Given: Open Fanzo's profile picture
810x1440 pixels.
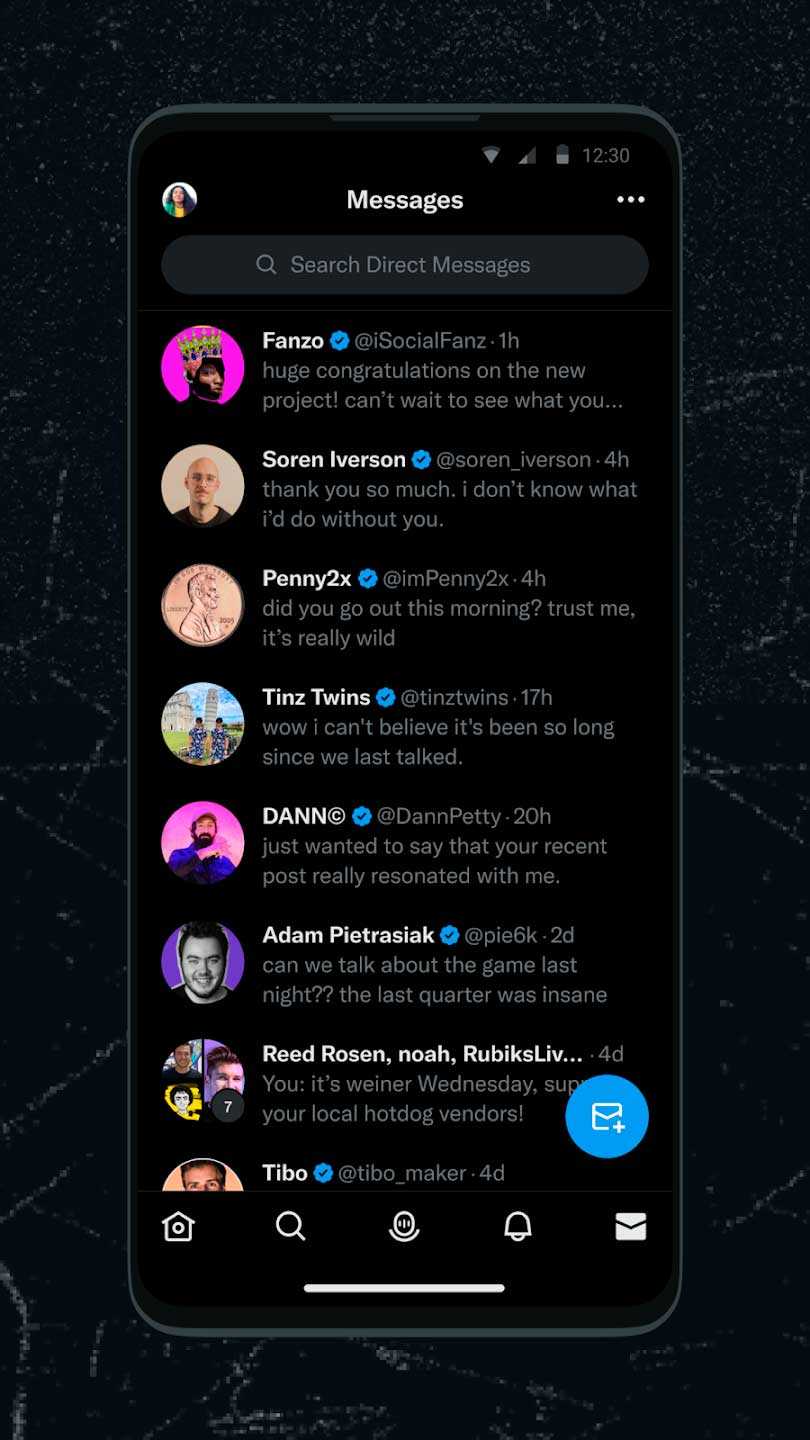Looking at the screenshot, I should pyautogui.click(x=203, y=367).
